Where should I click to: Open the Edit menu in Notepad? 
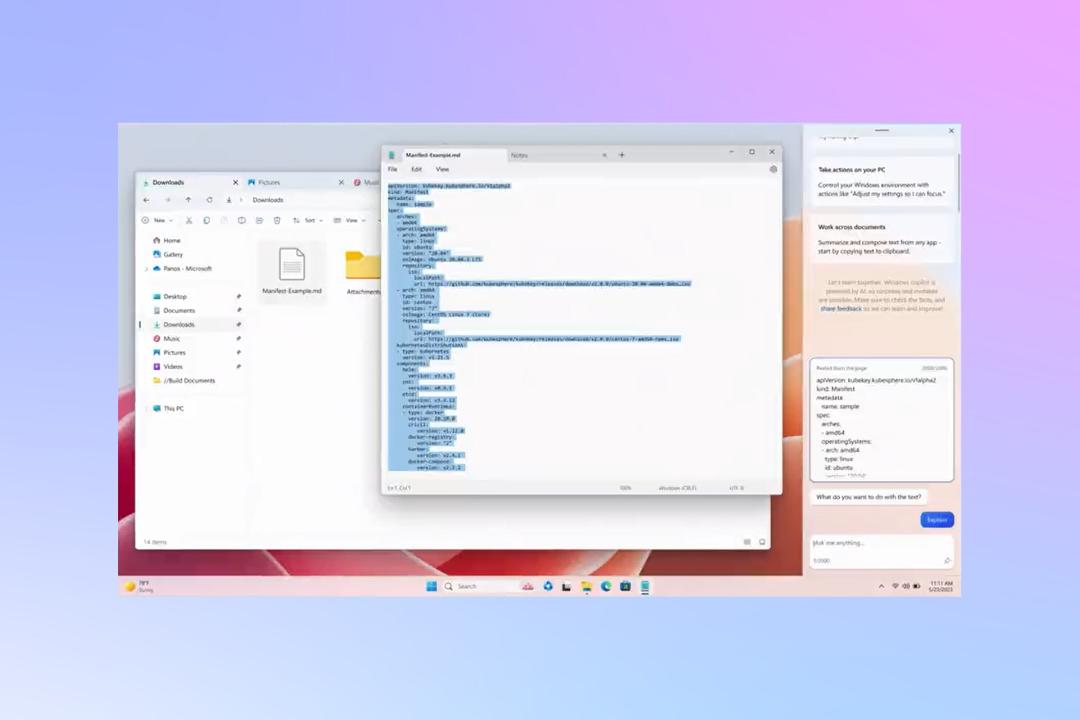click(x=416, y=169)
